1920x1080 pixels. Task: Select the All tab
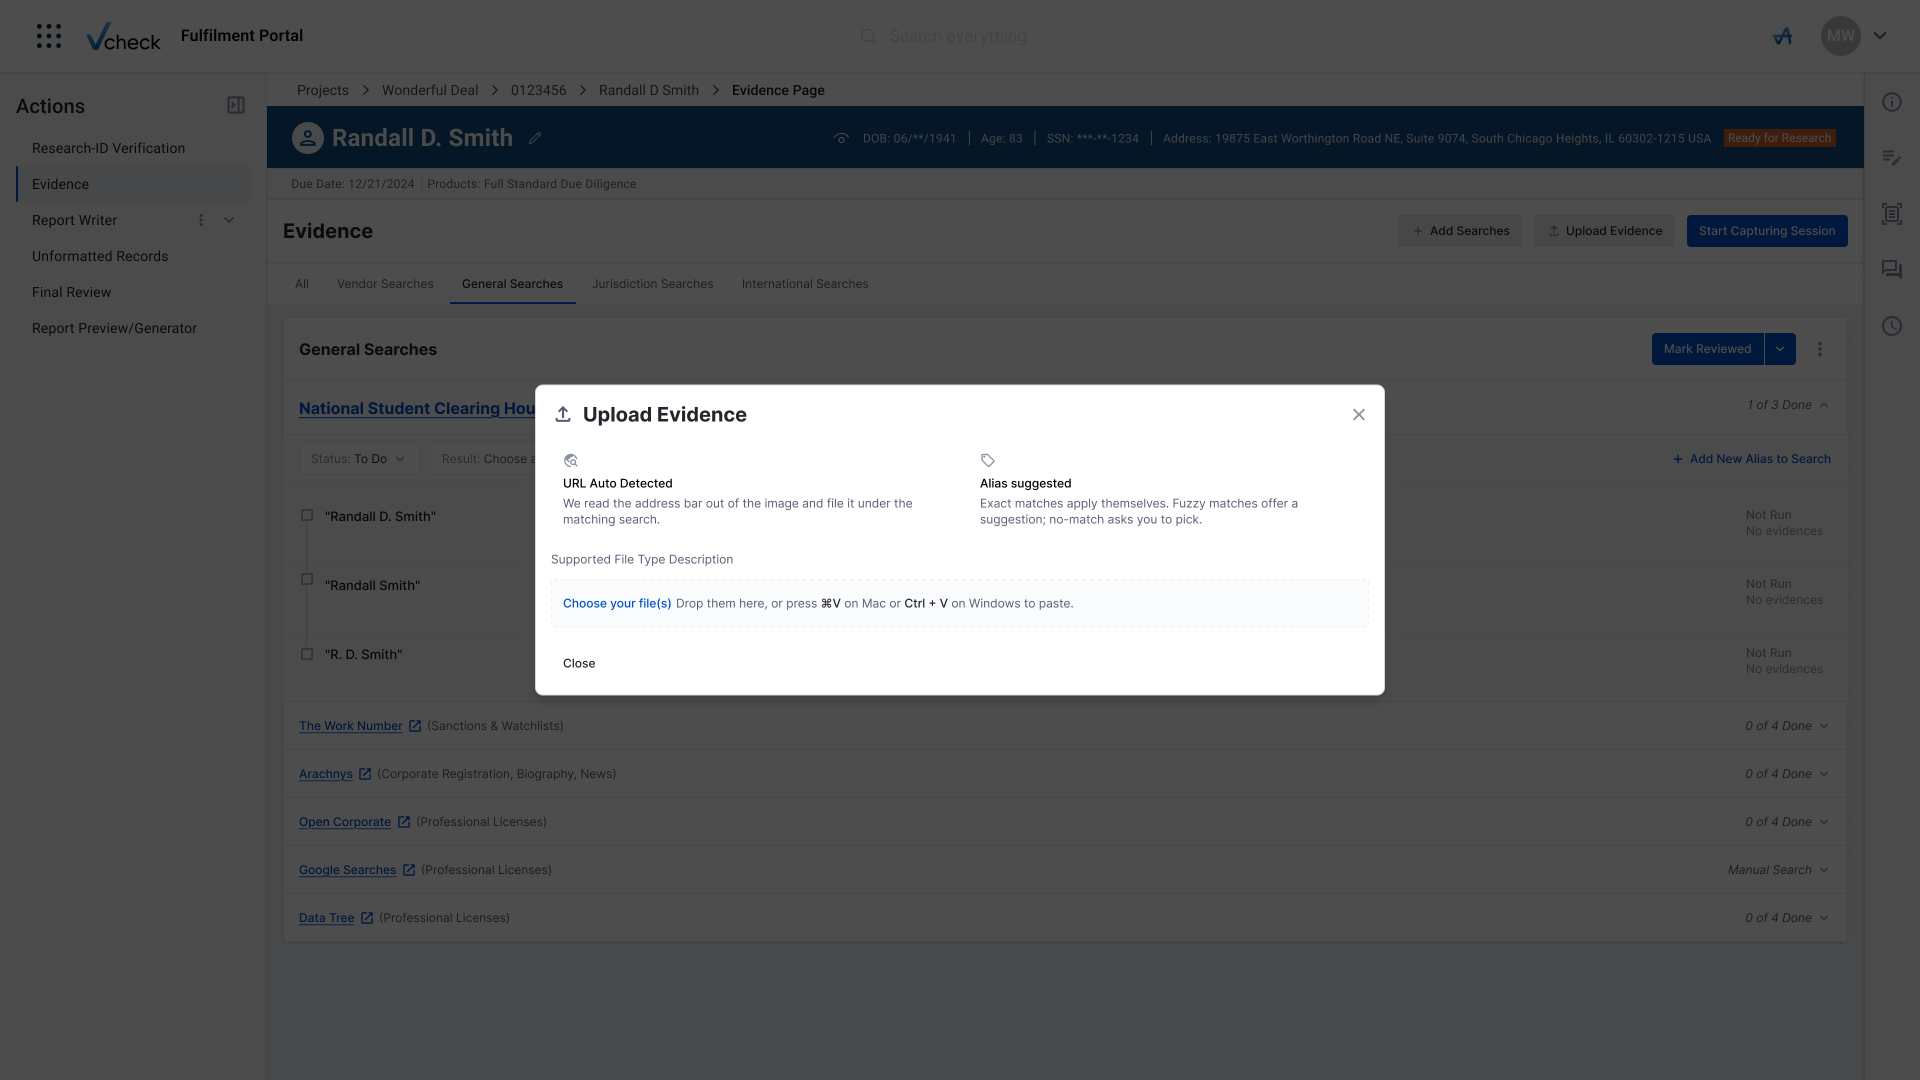302,284
